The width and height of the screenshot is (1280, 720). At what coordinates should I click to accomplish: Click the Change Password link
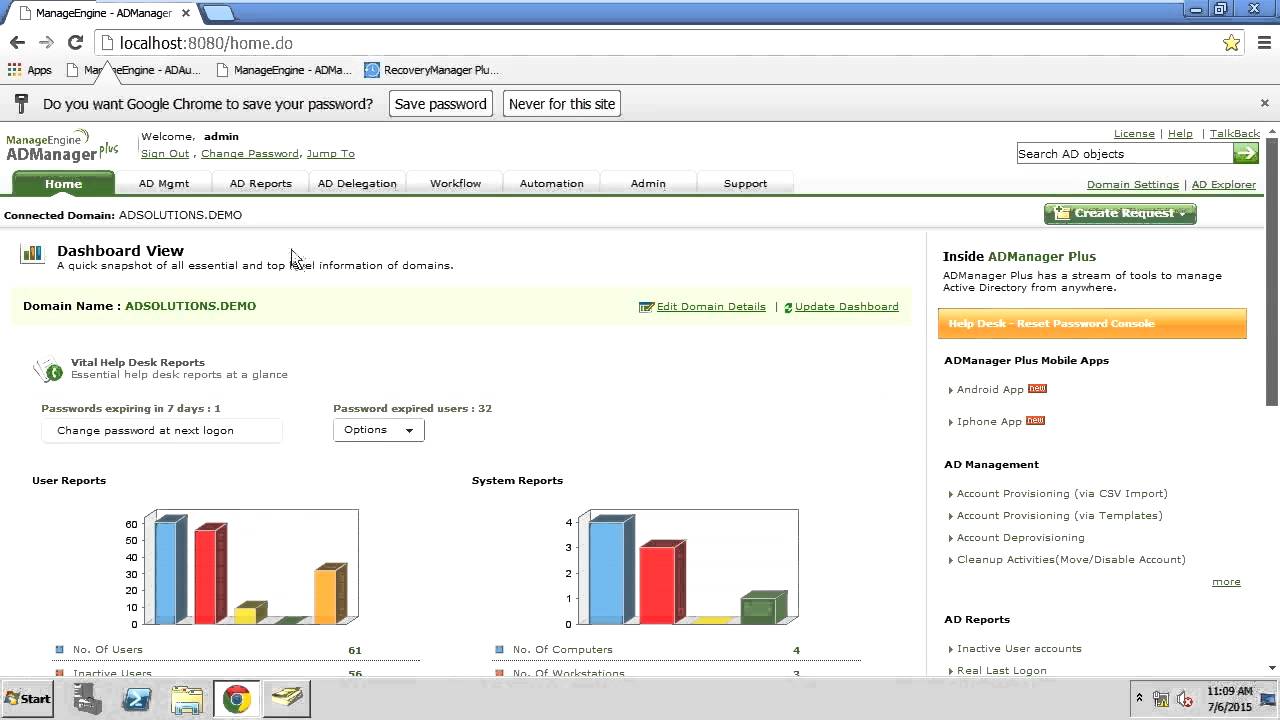[x=250, y=154]
